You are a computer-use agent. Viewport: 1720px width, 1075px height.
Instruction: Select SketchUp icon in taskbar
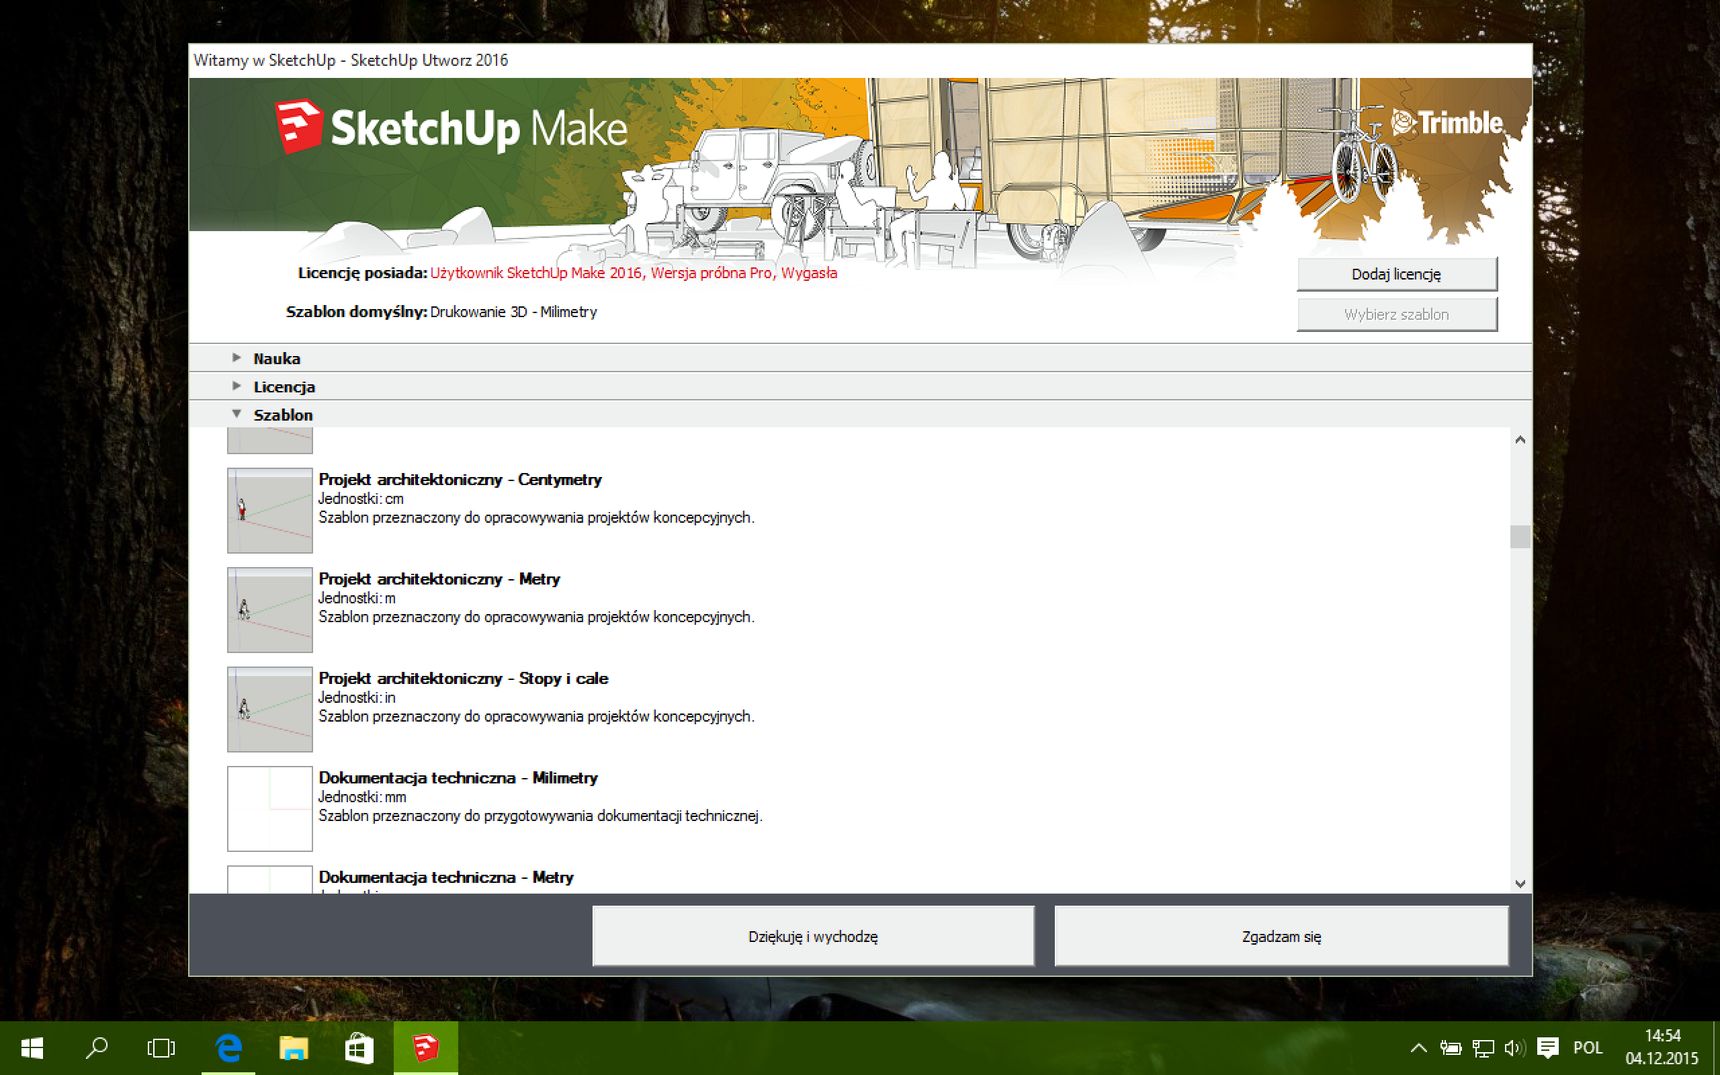425,1048
